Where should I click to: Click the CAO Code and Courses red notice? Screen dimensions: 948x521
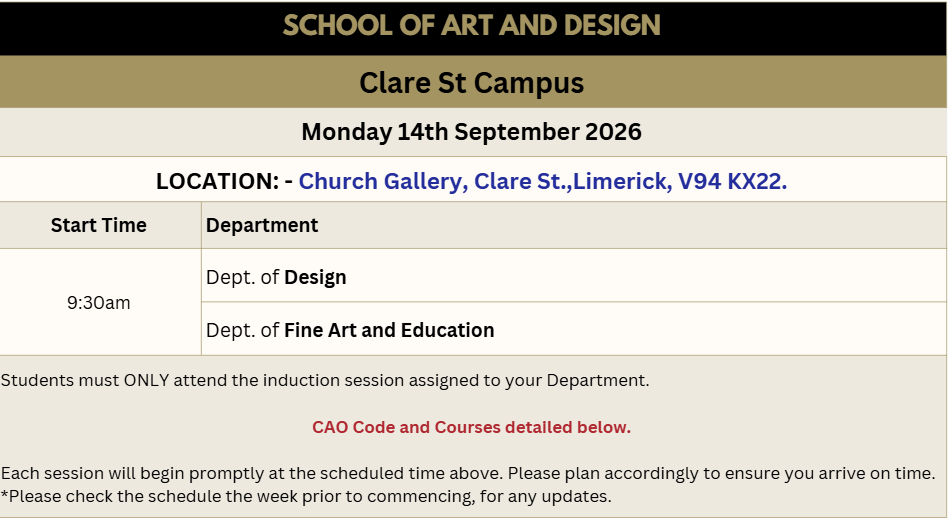click(472, 427)
